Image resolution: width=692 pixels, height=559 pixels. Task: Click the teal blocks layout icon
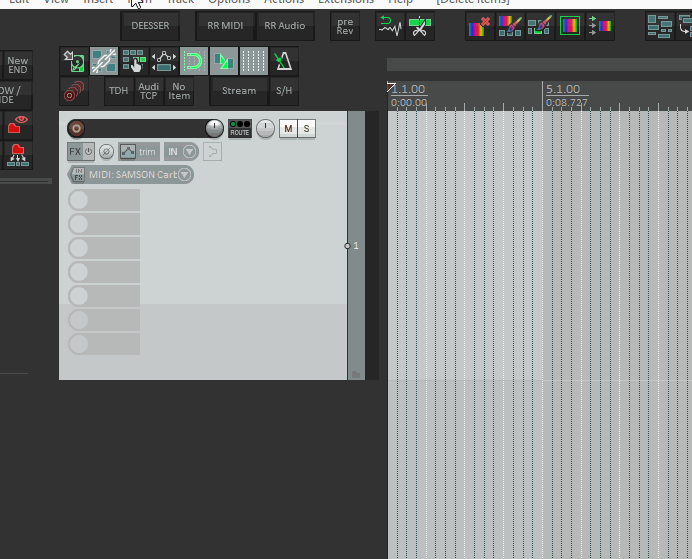[x=660, y=26]
